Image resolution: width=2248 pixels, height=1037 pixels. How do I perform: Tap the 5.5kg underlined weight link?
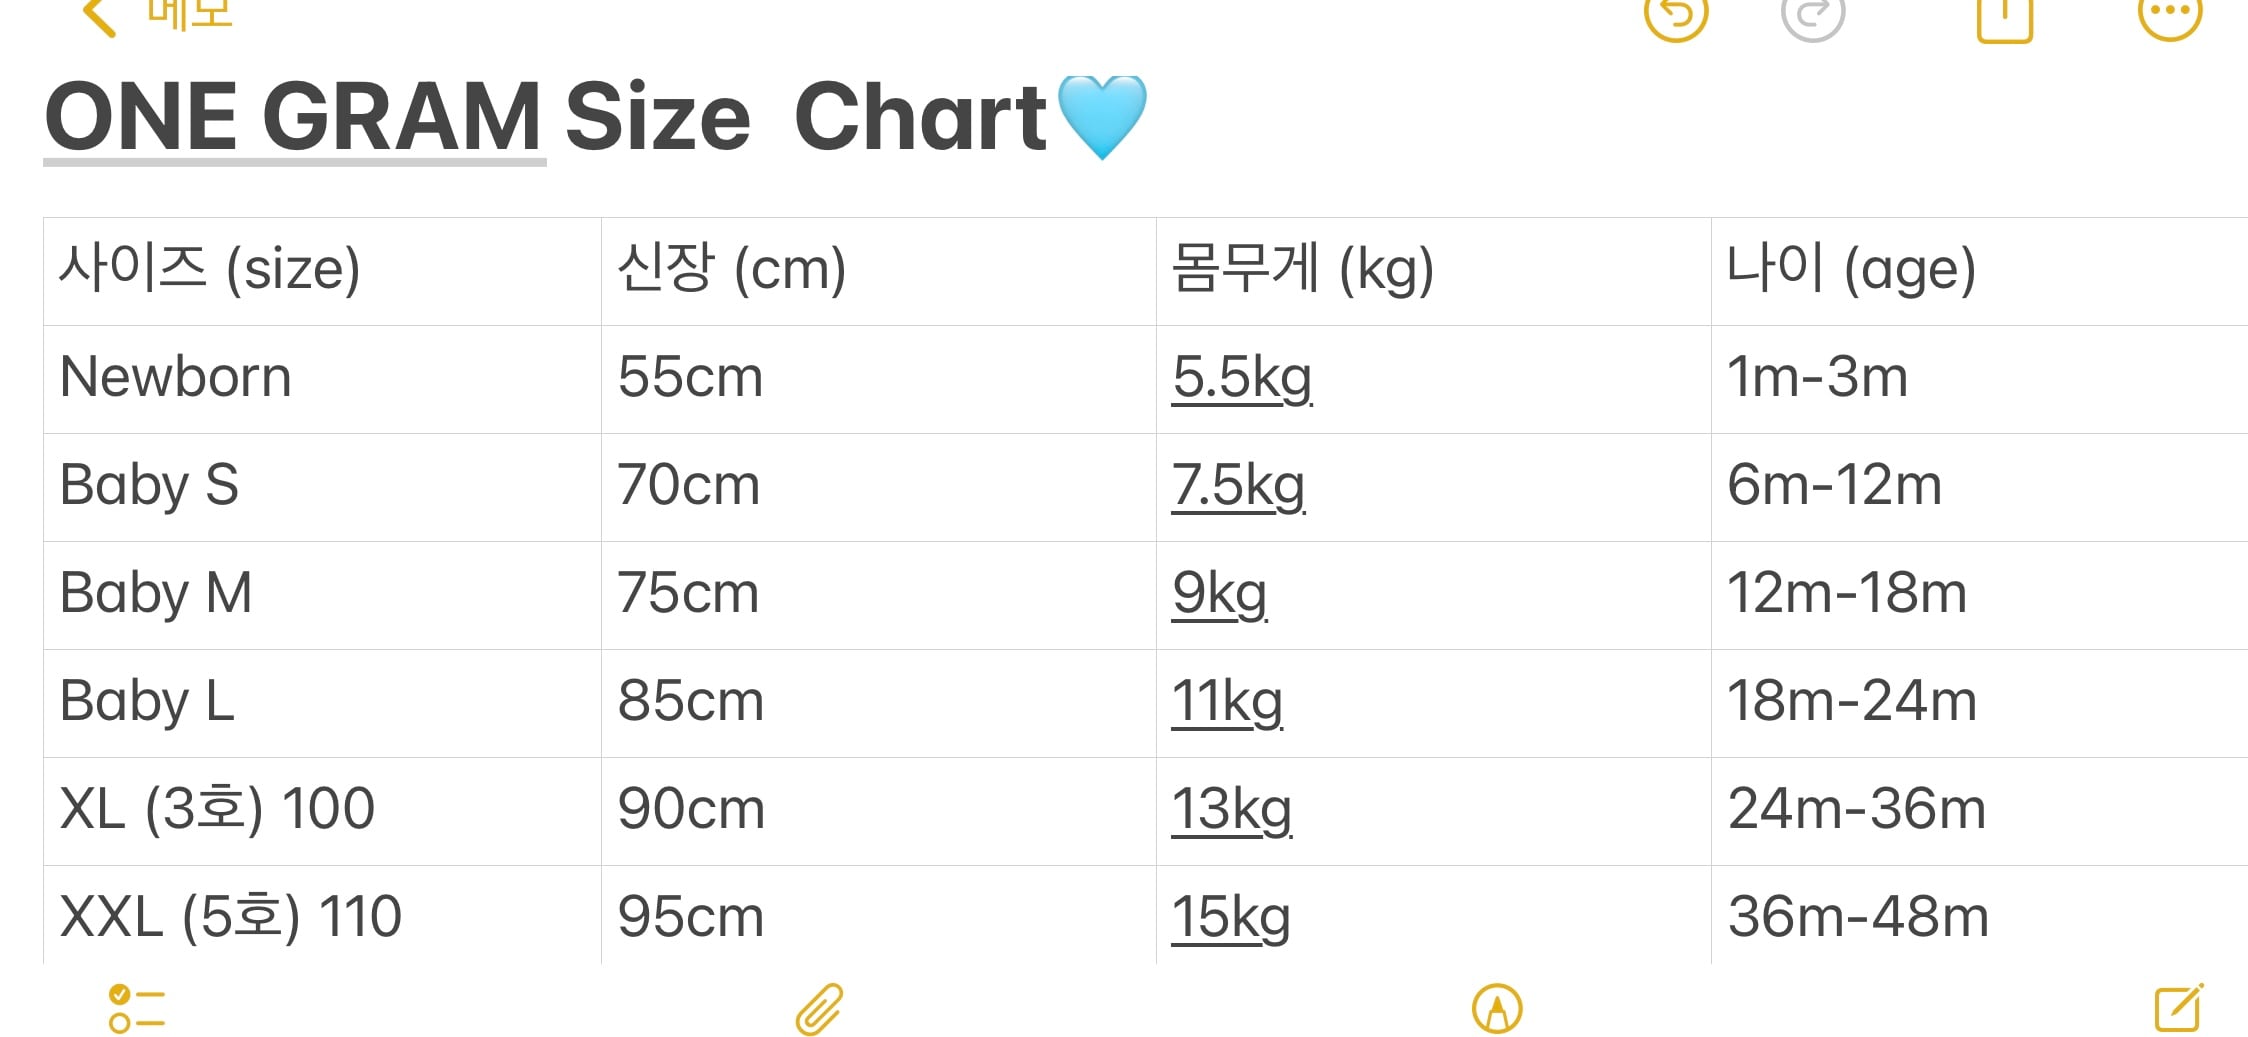[x=1242, y=378]
